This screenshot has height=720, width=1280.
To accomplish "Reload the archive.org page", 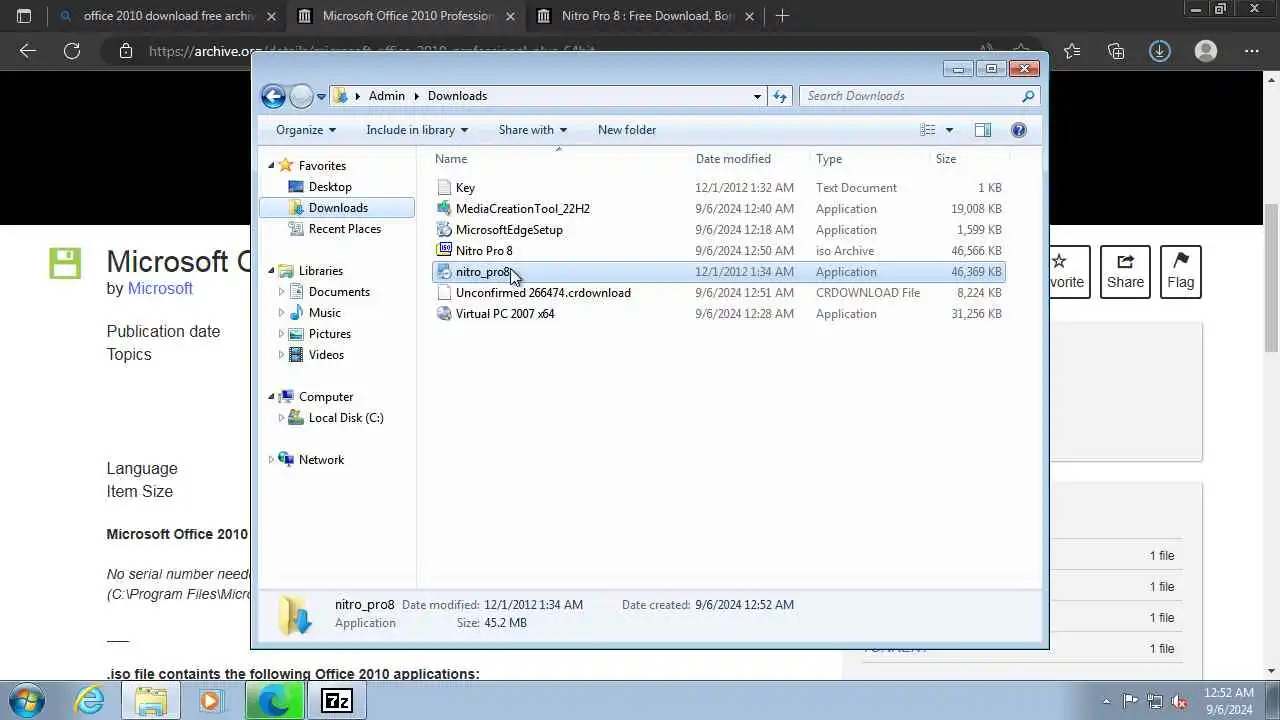I will tap(72, 51).
